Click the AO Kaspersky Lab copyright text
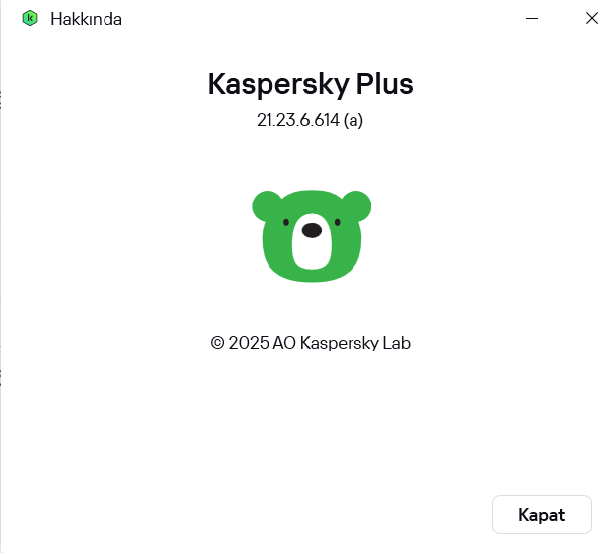613x555 pixels. click(341, 344)
